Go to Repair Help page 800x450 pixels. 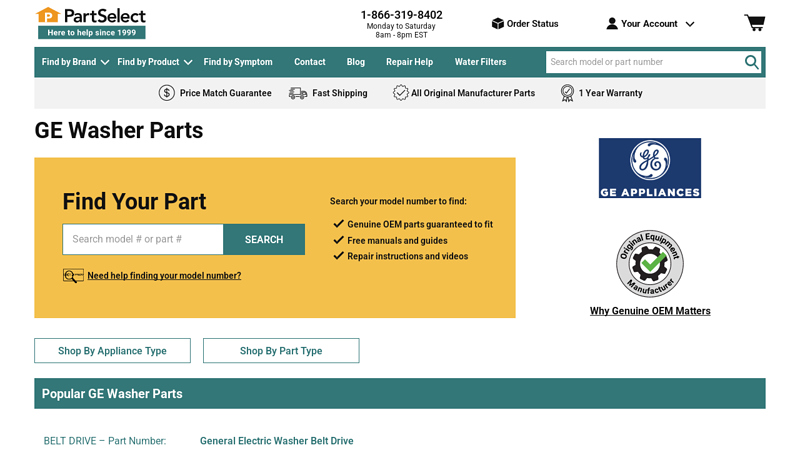coord(409,62)
